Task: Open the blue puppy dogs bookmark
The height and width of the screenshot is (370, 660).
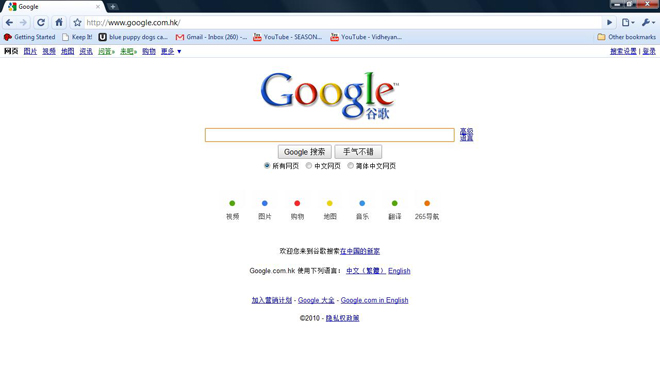Action: pyautogui.click(x=133, y=37)
